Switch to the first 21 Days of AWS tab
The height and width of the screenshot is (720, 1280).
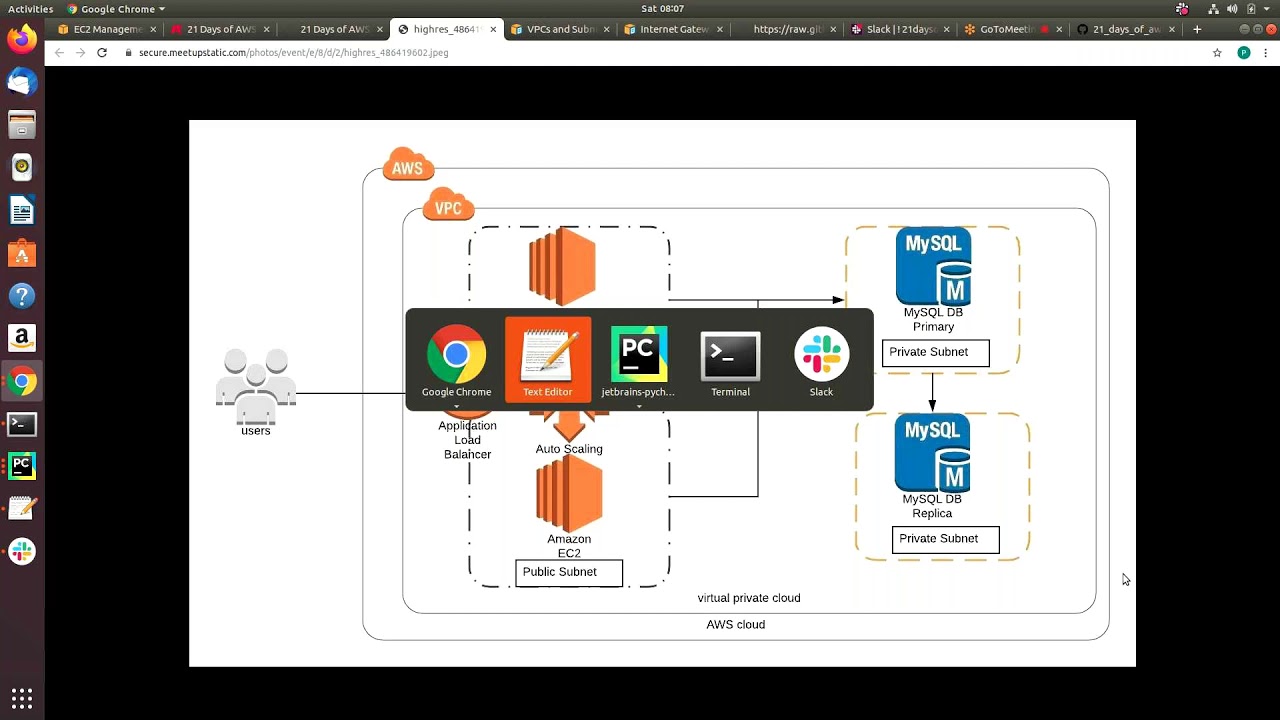click(x=220, y=29)
